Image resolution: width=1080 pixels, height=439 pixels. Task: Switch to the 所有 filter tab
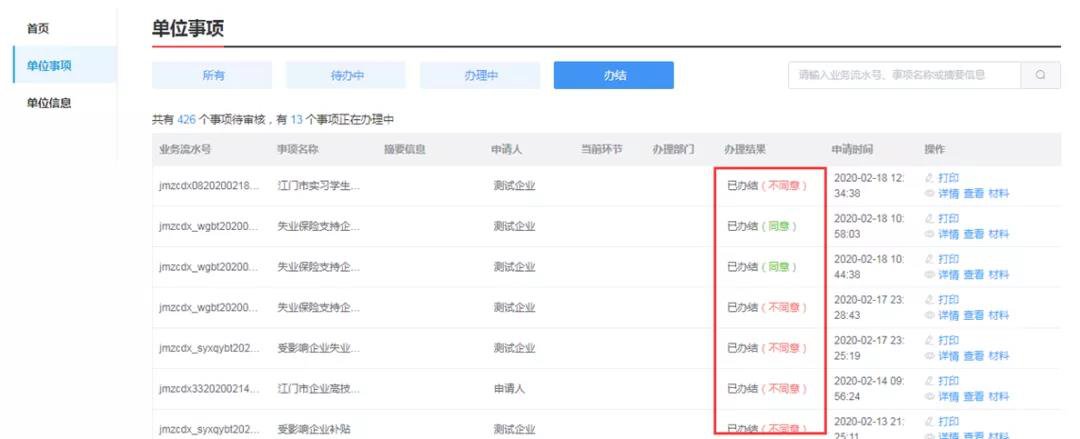(x=212, y=76)
